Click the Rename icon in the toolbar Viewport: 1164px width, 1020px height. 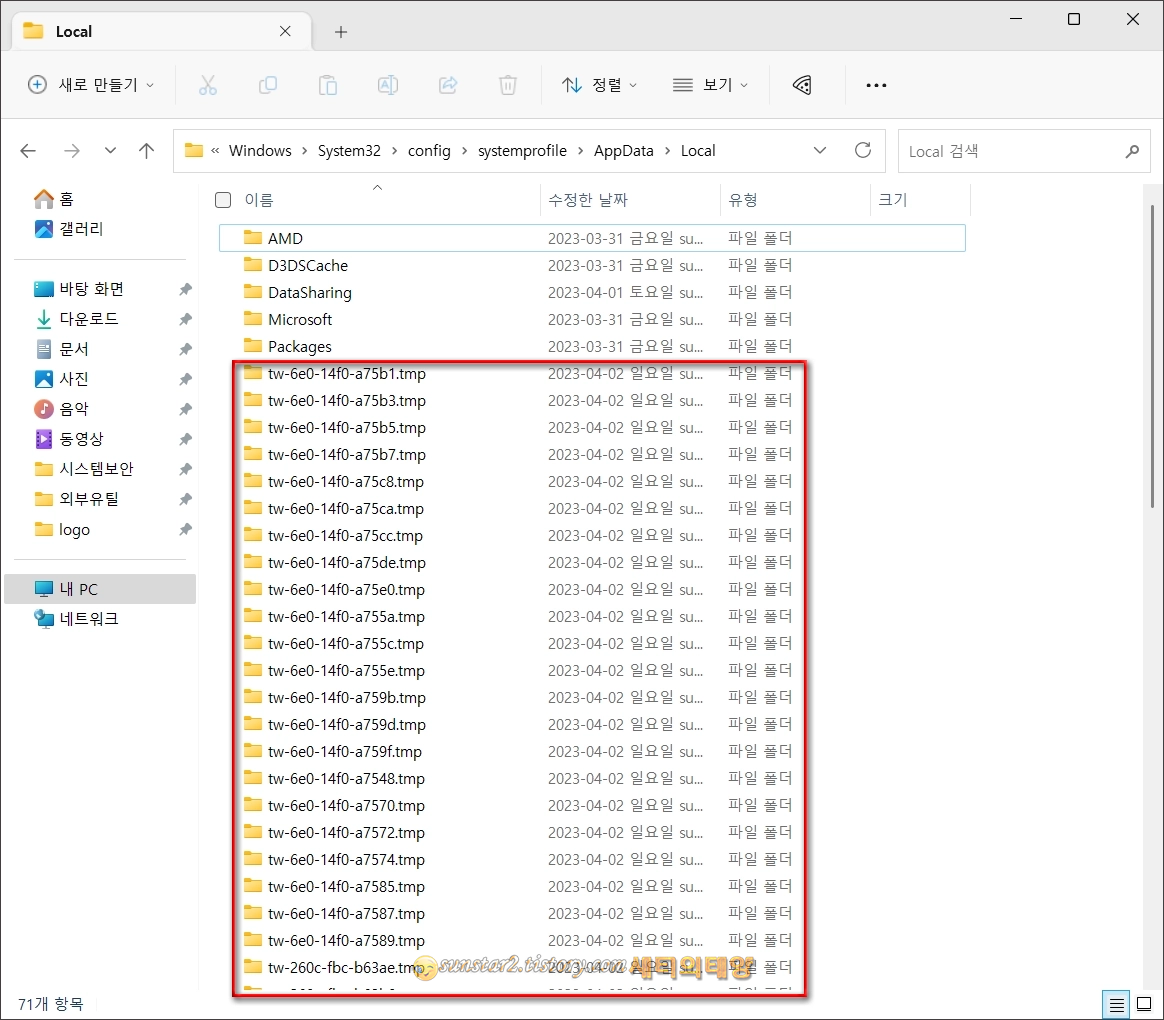pyautogui.click(x=388, y=85)
